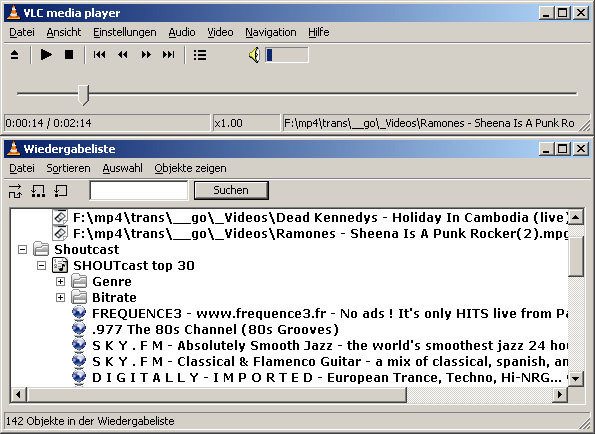Open the Video menu

pos(220,32)
